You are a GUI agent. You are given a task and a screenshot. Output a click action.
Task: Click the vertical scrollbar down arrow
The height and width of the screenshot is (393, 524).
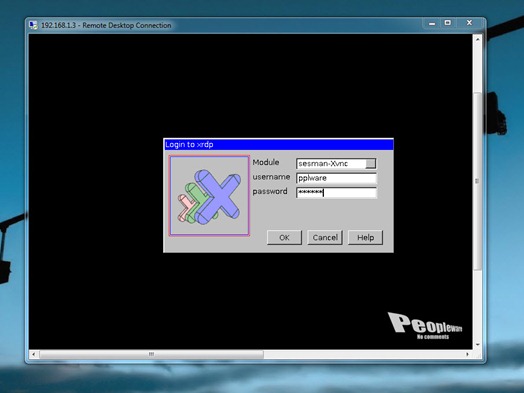point(478,345)
